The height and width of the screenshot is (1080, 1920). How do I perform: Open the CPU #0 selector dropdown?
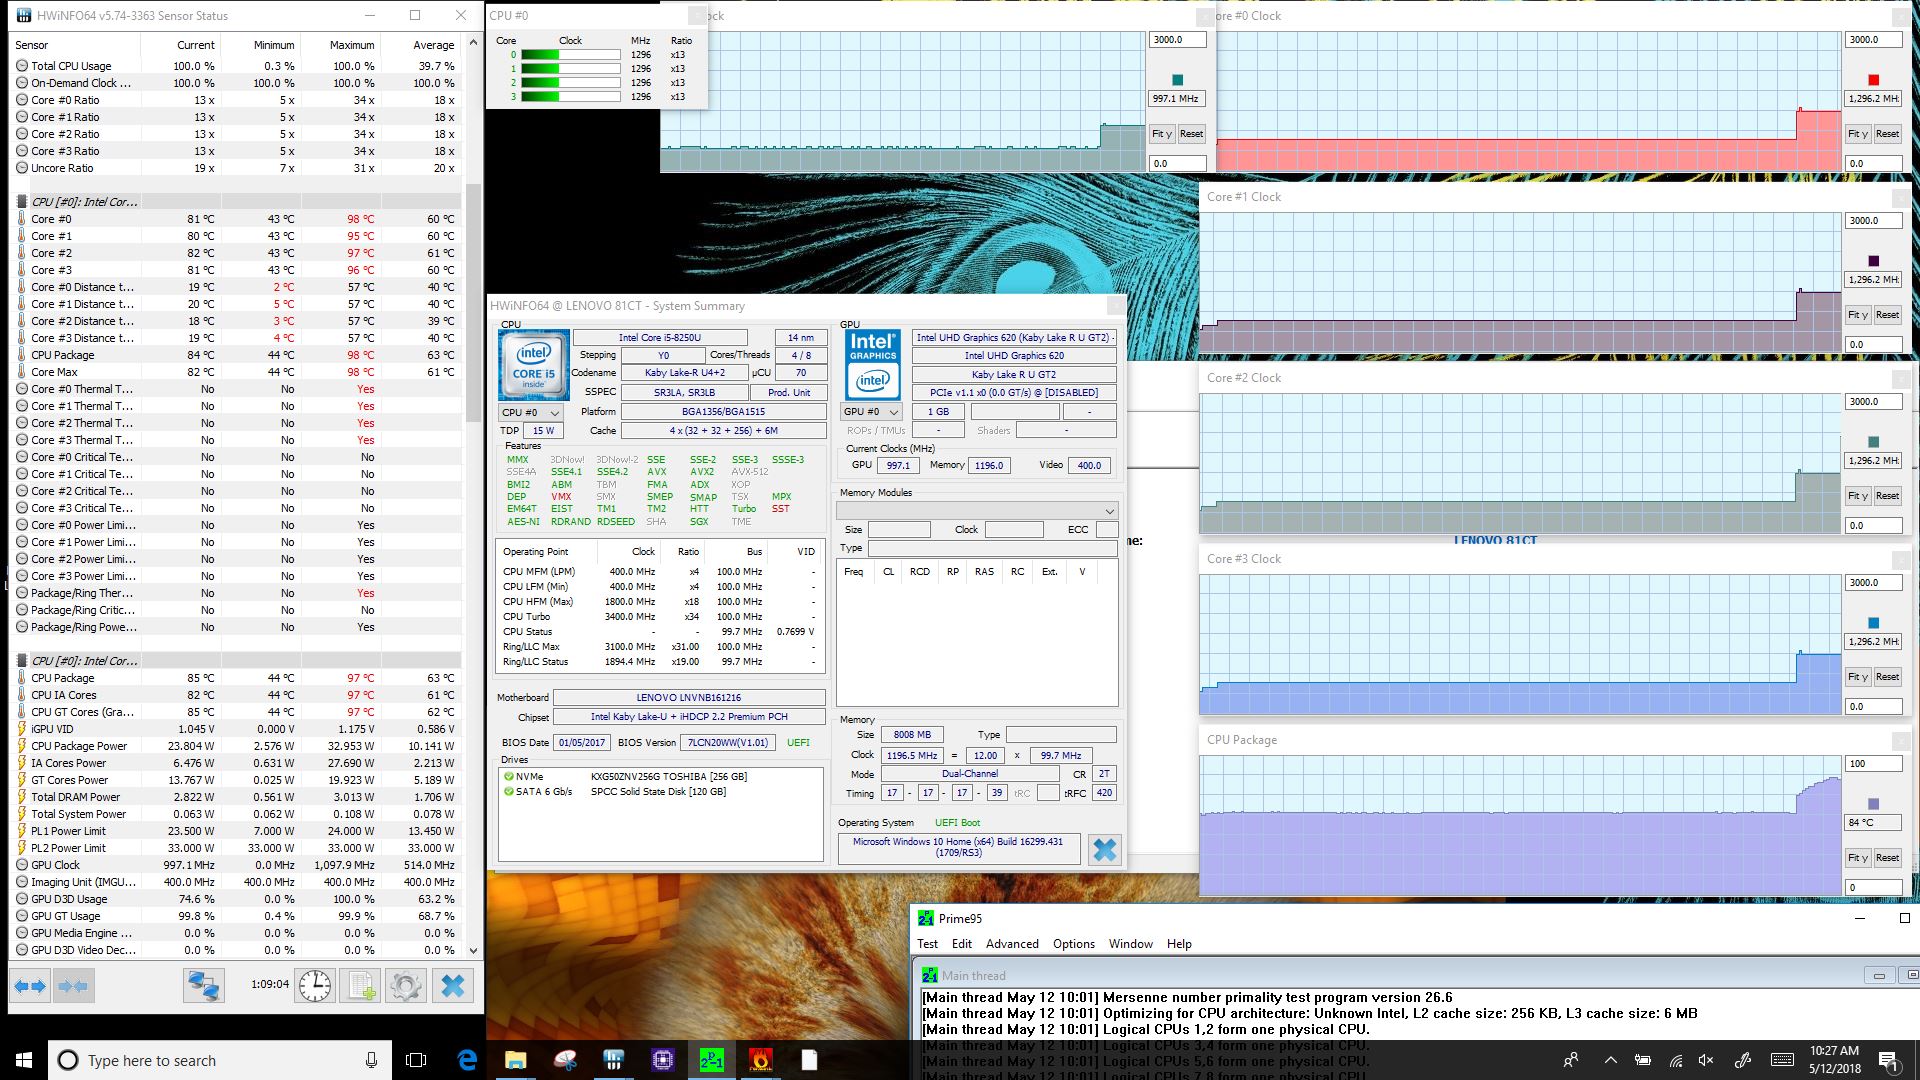tap(531, 412)
